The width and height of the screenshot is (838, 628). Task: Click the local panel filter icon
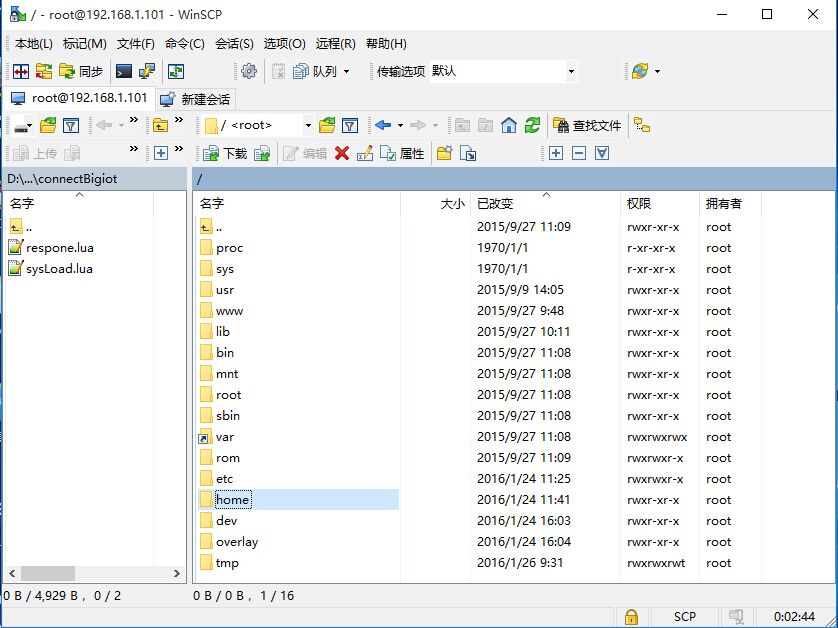(x=71, y=126)
